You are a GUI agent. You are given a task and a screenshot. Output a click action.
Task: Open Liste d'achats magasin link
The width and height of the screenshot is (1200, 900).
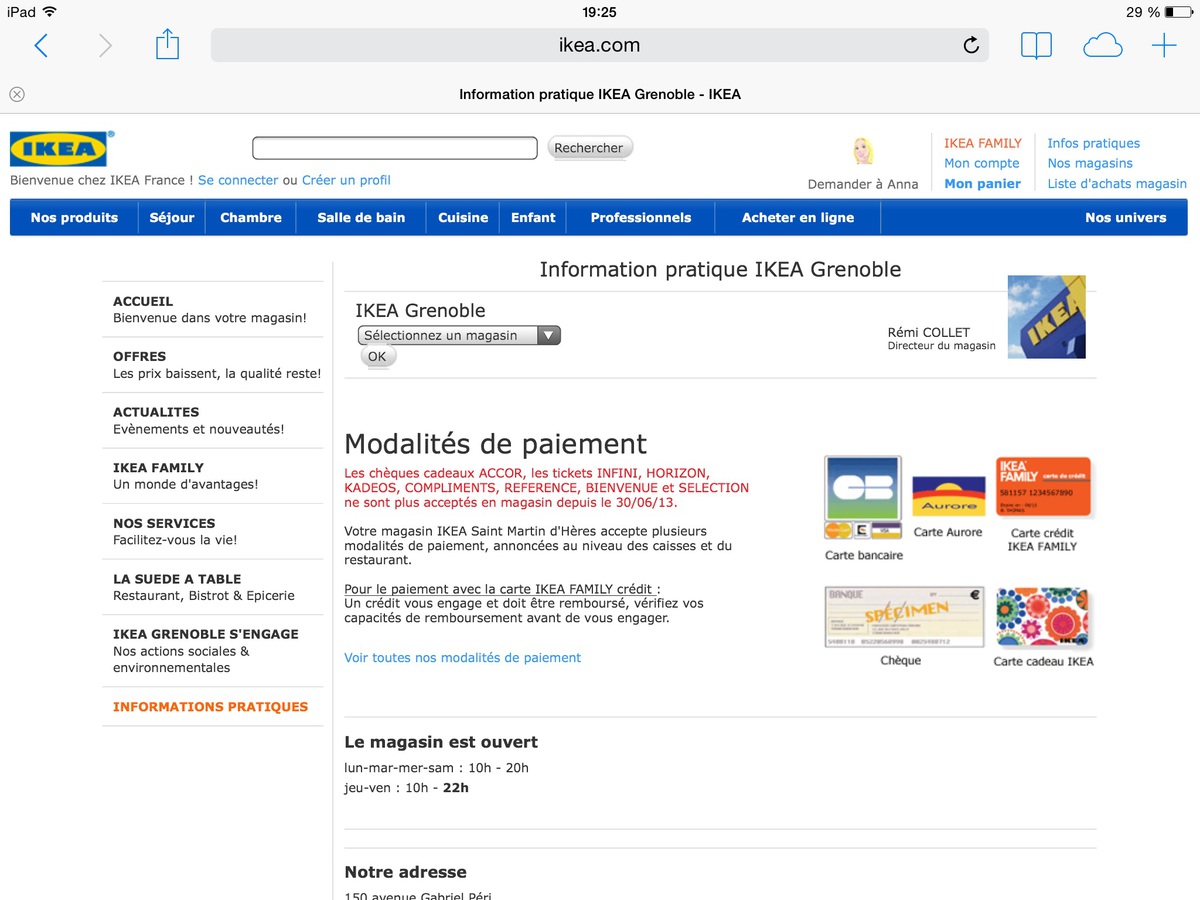tap(1117, 183)
